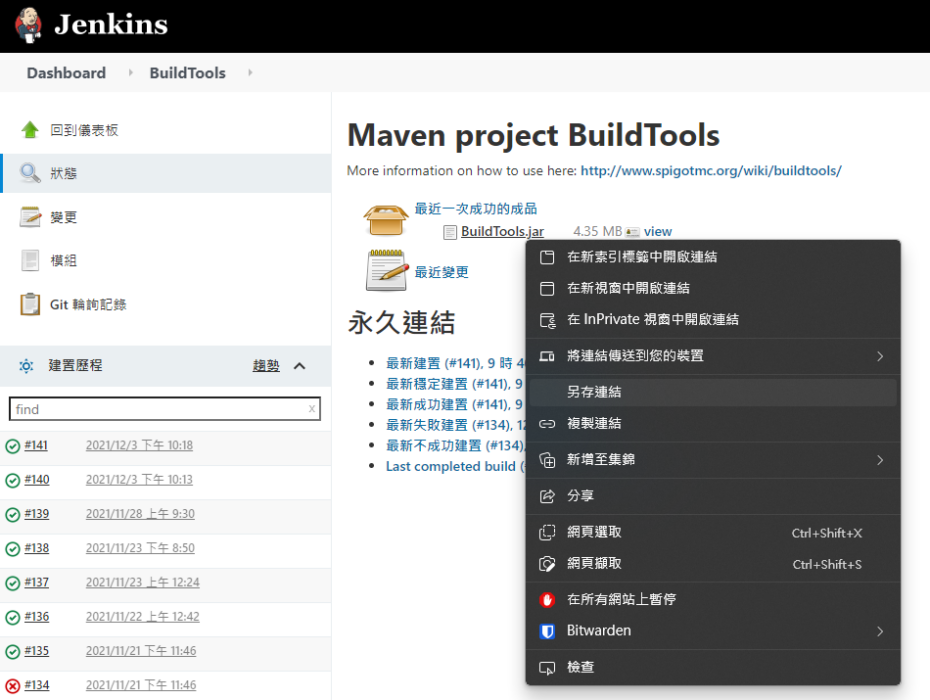
Task: Open the spigotmc.org buildtools wiki link
Action: 711,171
